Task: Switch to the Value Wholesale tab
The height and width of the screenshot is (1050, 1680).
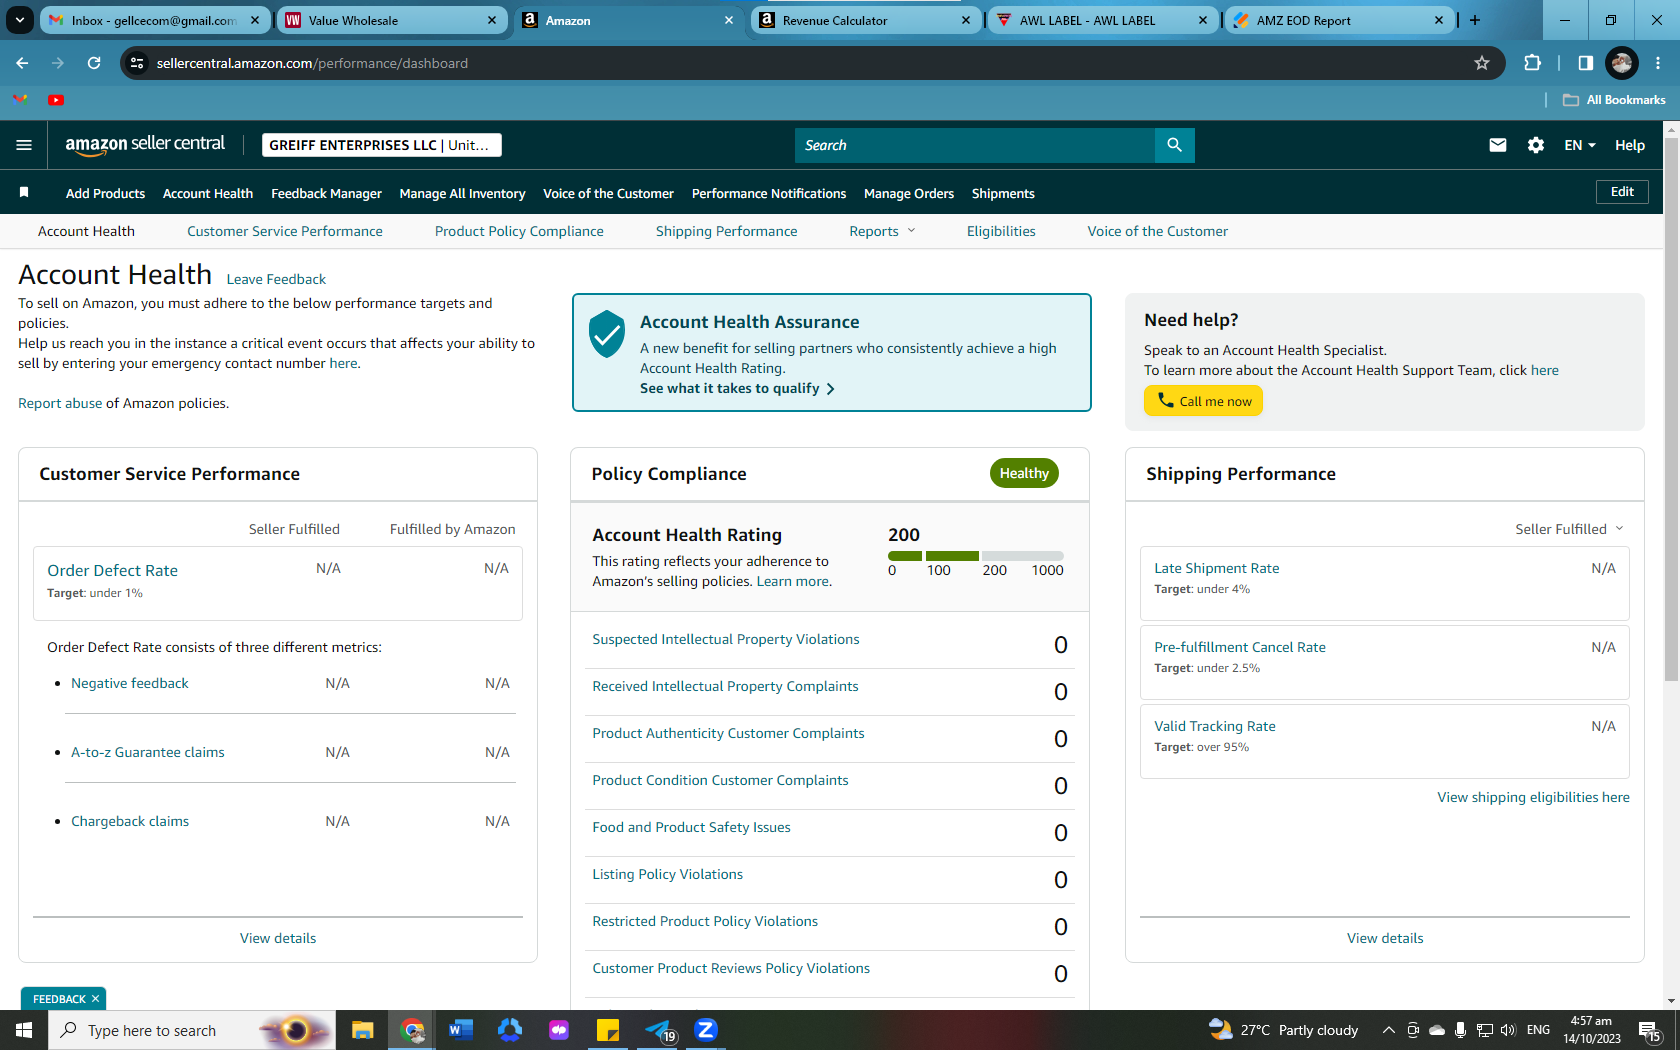Action: tap(391, 20)
